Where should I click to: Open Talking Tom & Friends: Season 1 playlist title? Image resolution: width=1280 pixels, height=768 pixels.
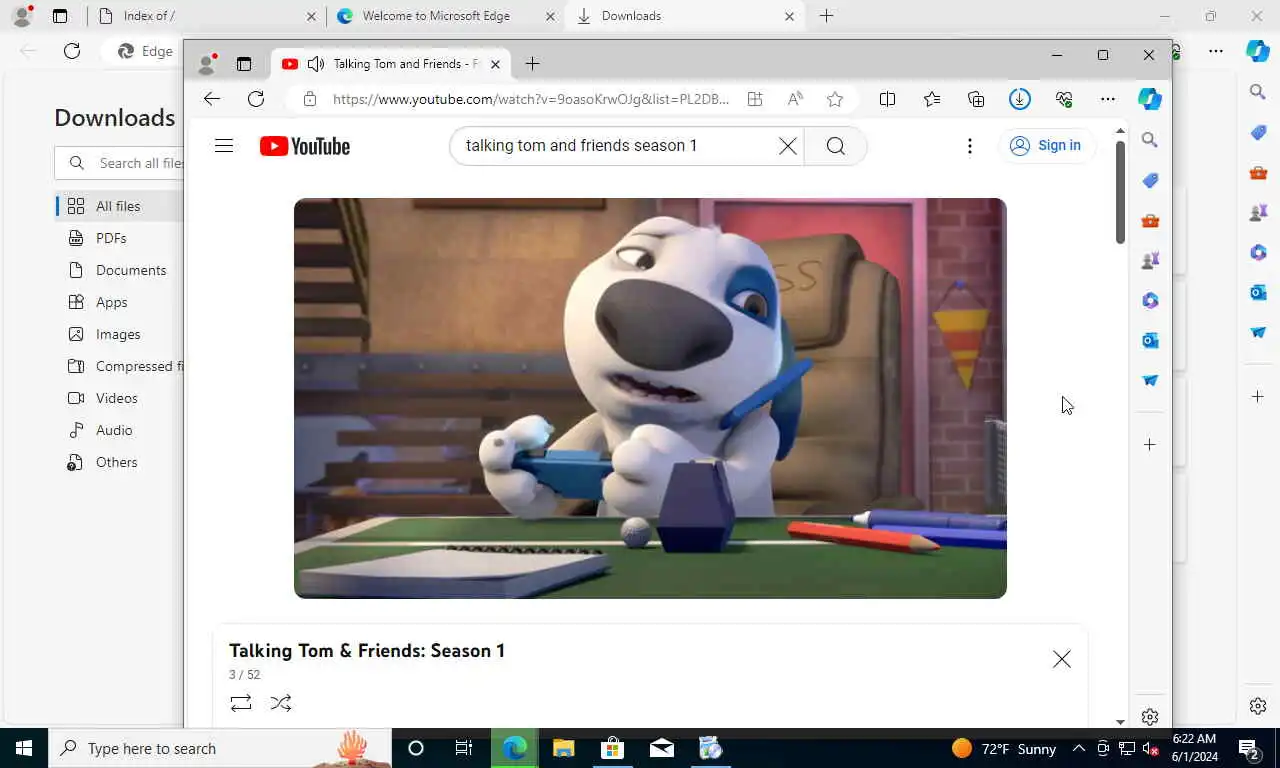(367, 651)
